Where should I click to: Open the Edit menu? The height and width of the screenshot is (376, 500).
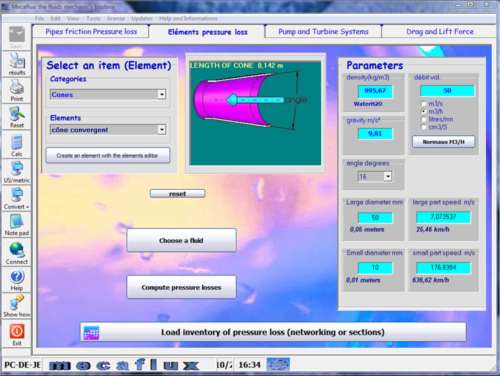(55, 18)
